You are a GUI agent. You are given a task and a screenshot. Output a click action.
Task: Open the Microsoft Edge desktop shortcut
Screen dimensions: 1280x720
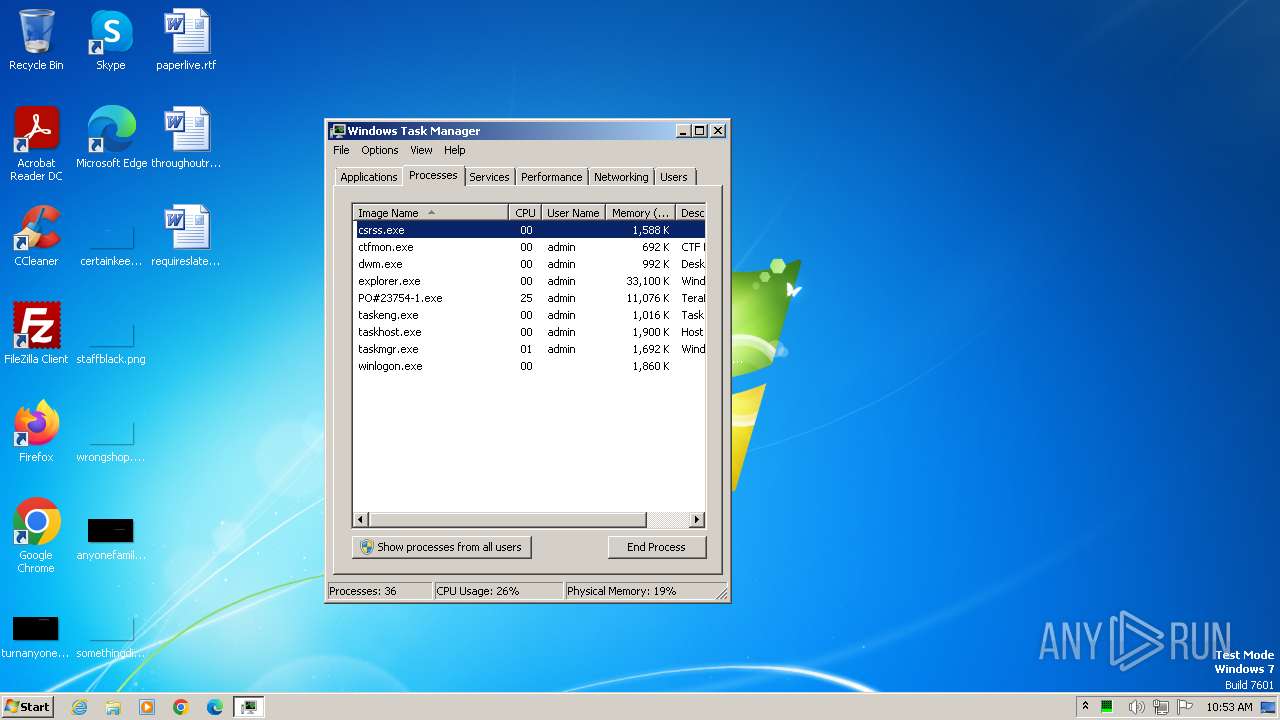111,137
